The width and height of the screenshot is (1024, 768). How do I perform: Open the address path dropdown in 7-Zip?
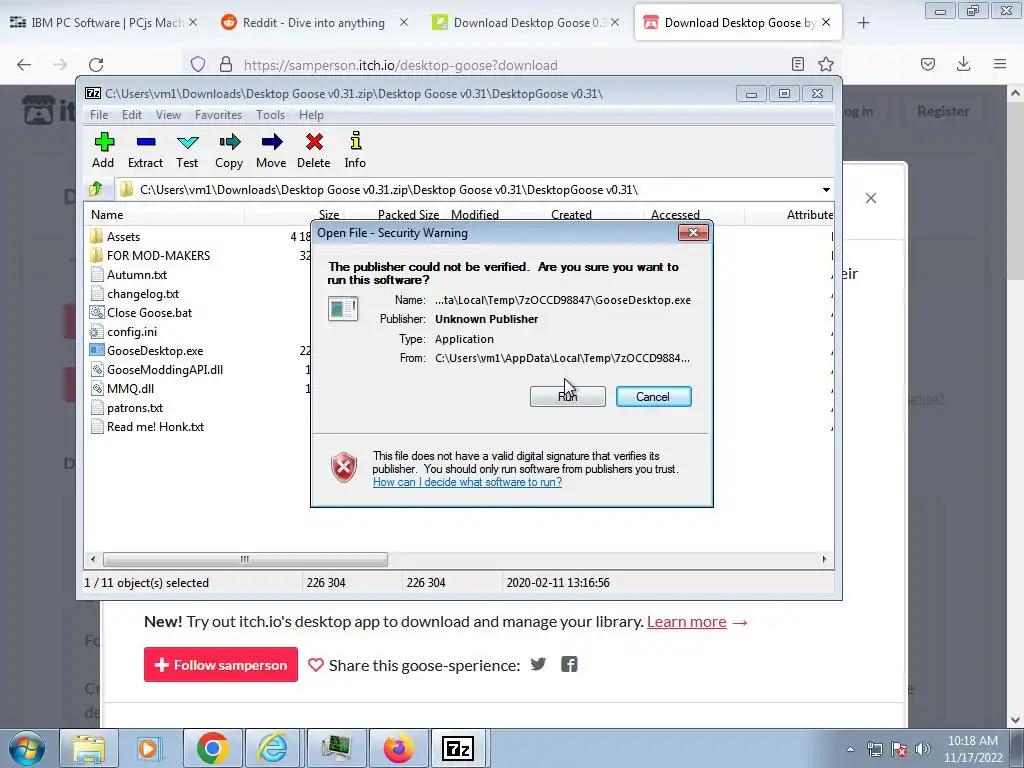826,190
